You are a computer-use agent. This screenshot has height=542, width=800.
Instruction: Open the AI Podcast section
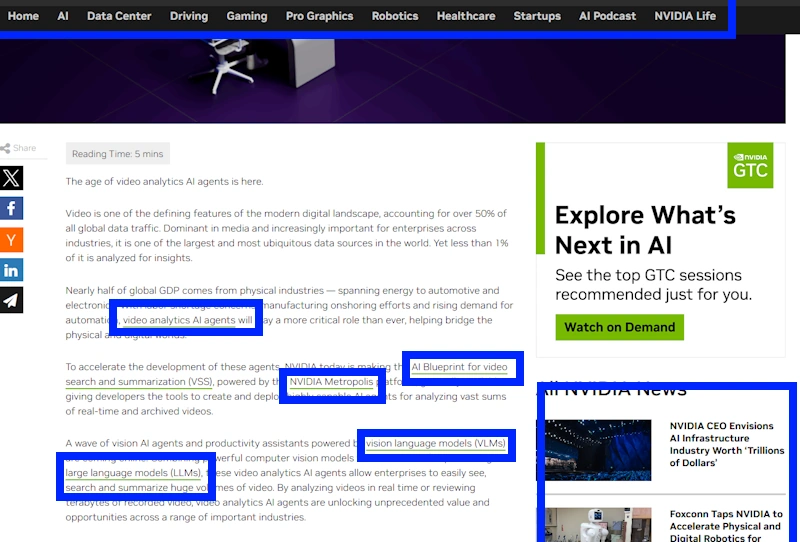(x=607, y=16)
